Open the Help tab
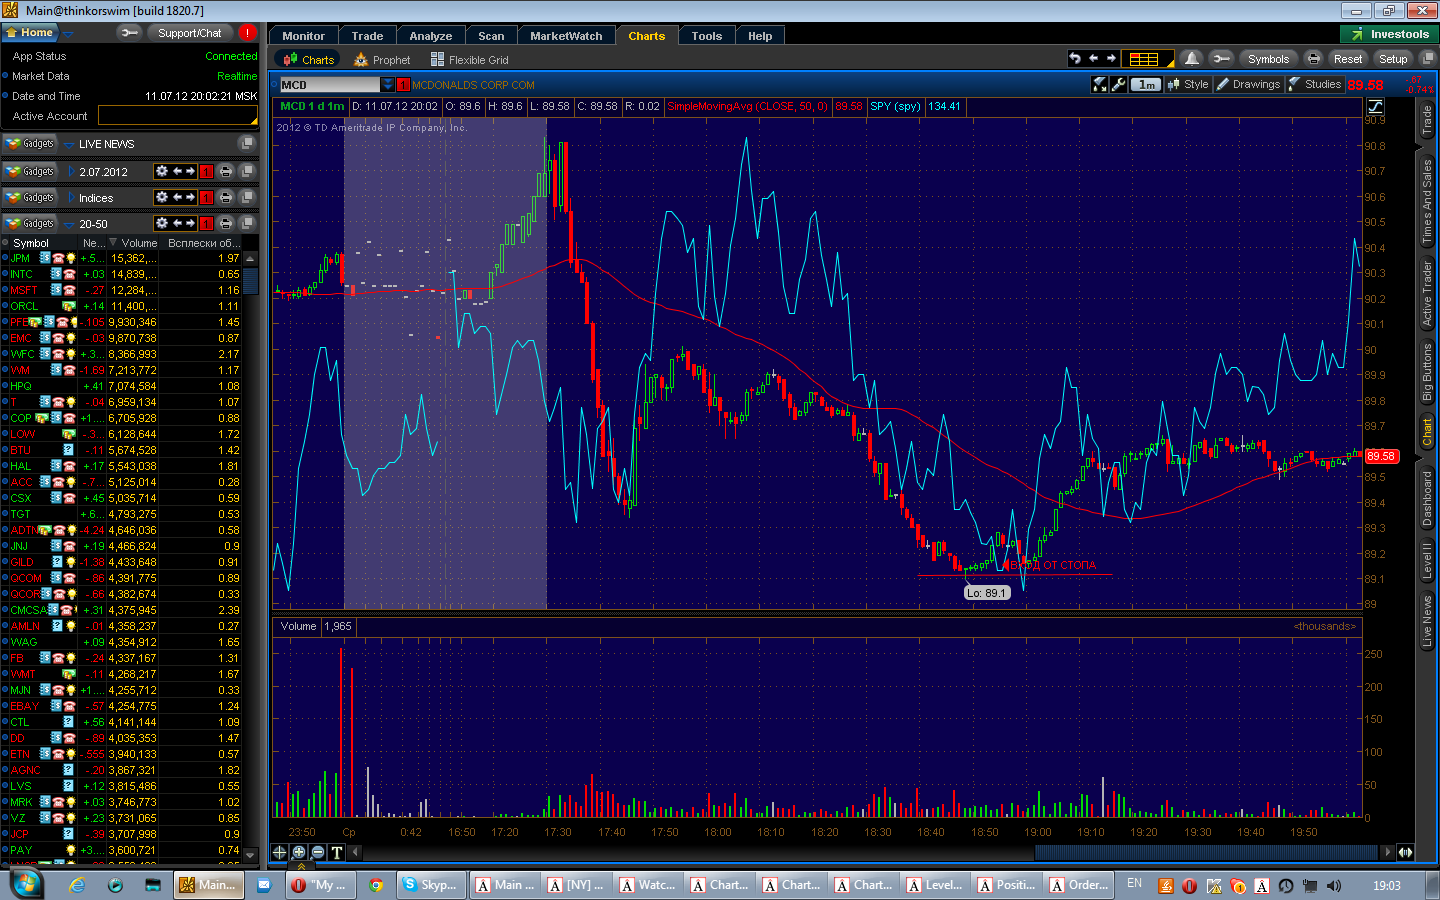1440x900 pixels. tap(760, 36)
